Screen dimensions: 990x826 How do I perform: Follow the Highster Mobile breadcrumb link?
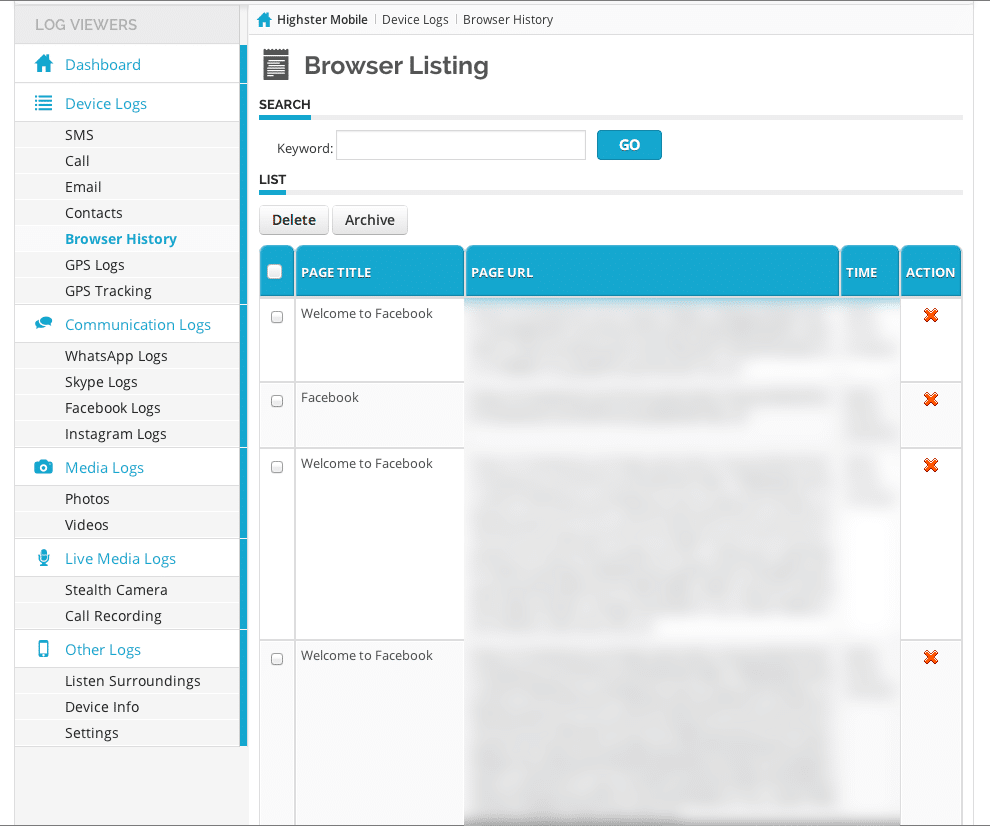click(322, 20)
